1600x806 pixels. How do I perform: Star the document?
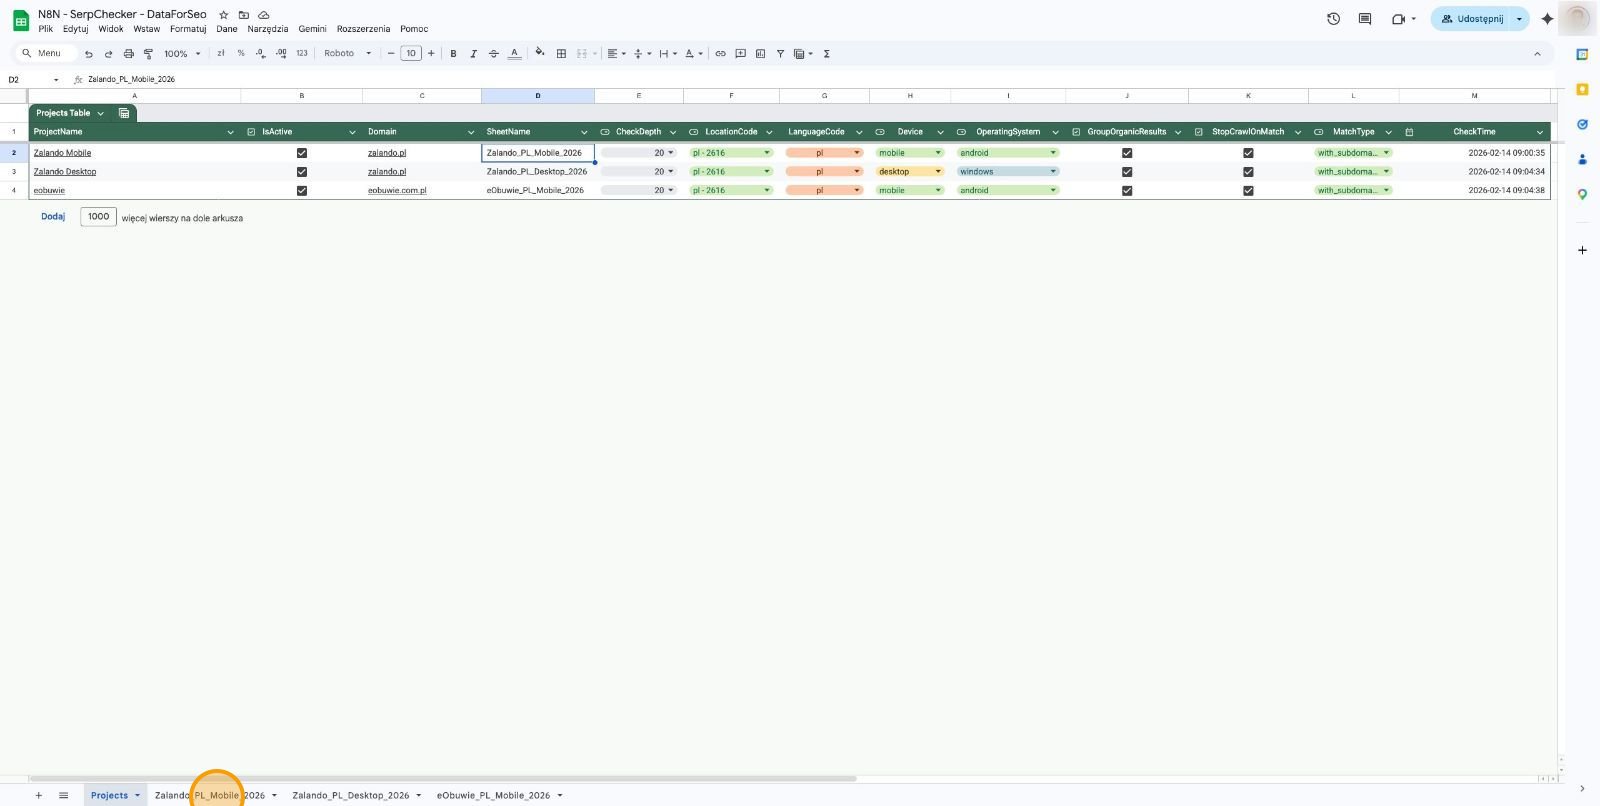click(x=224, y=15)
